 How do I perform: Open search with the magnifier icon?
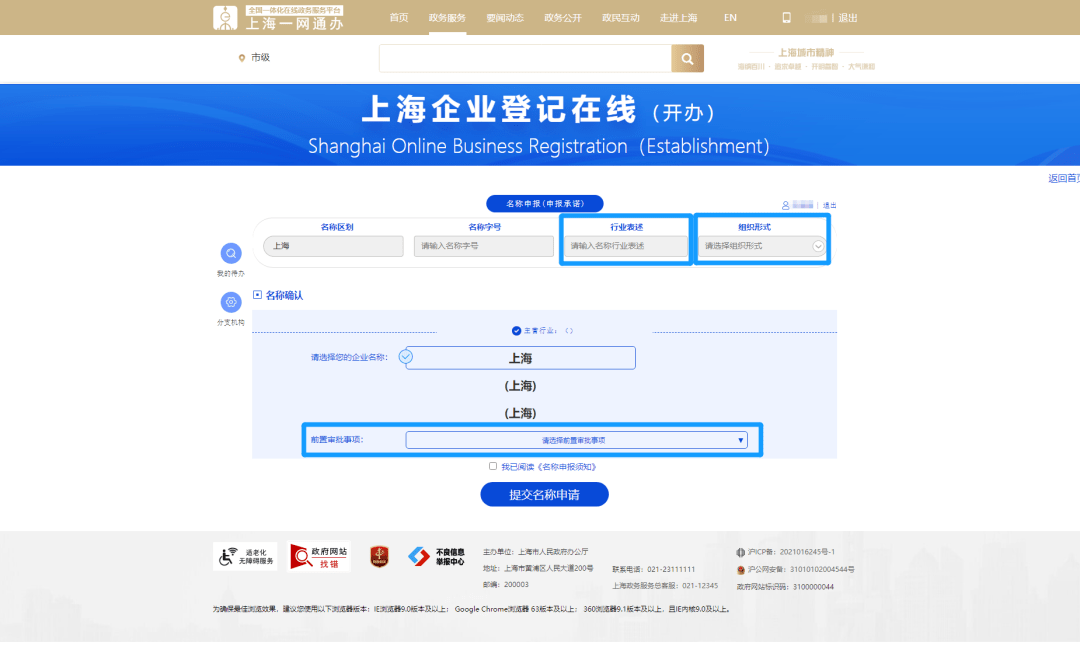point(687,58)
